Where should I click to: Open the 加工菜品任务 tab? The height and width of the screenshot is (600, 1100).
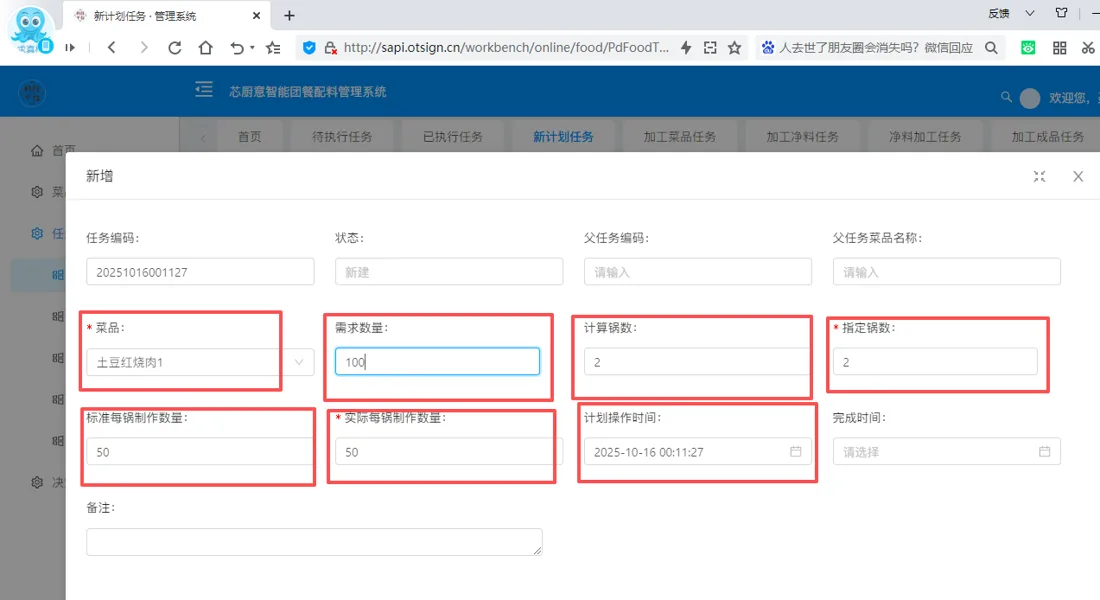pos(680,136)
